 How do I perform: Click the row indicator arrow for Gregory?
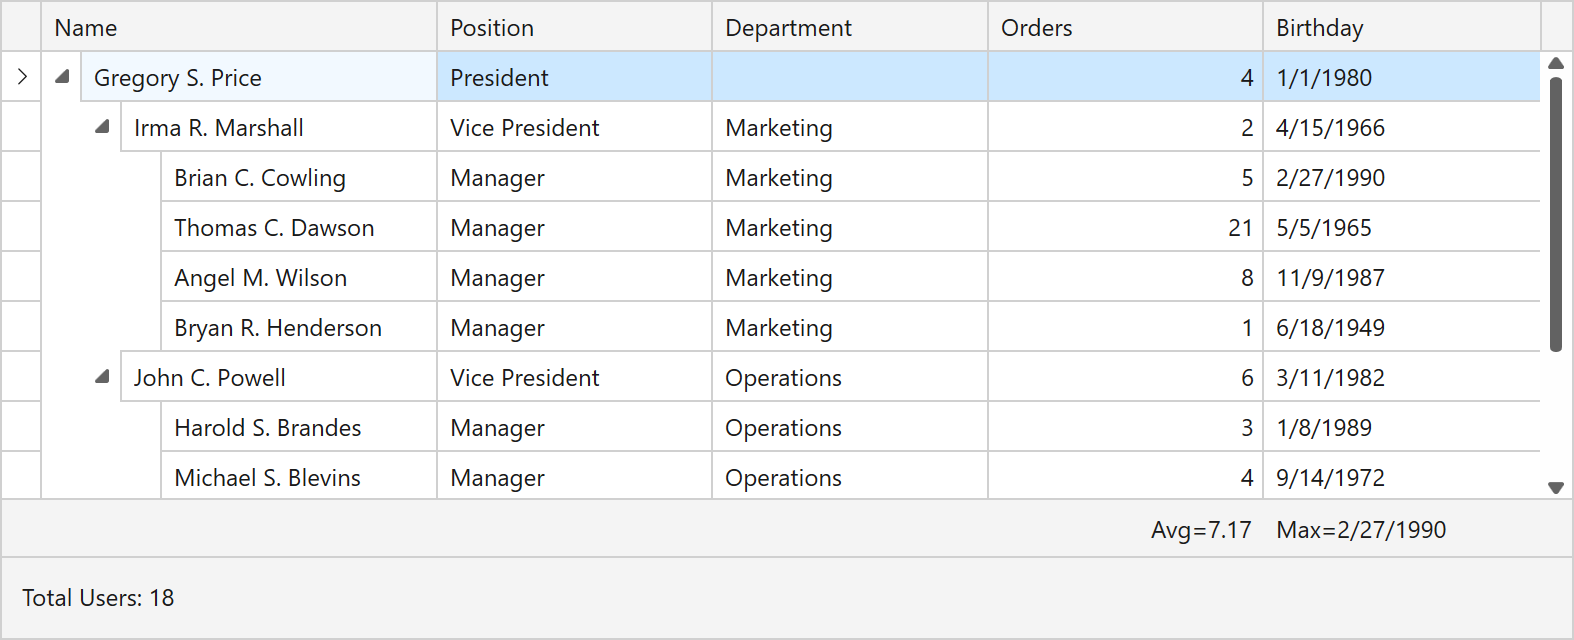pyautogui.click(x=22, y=77)
